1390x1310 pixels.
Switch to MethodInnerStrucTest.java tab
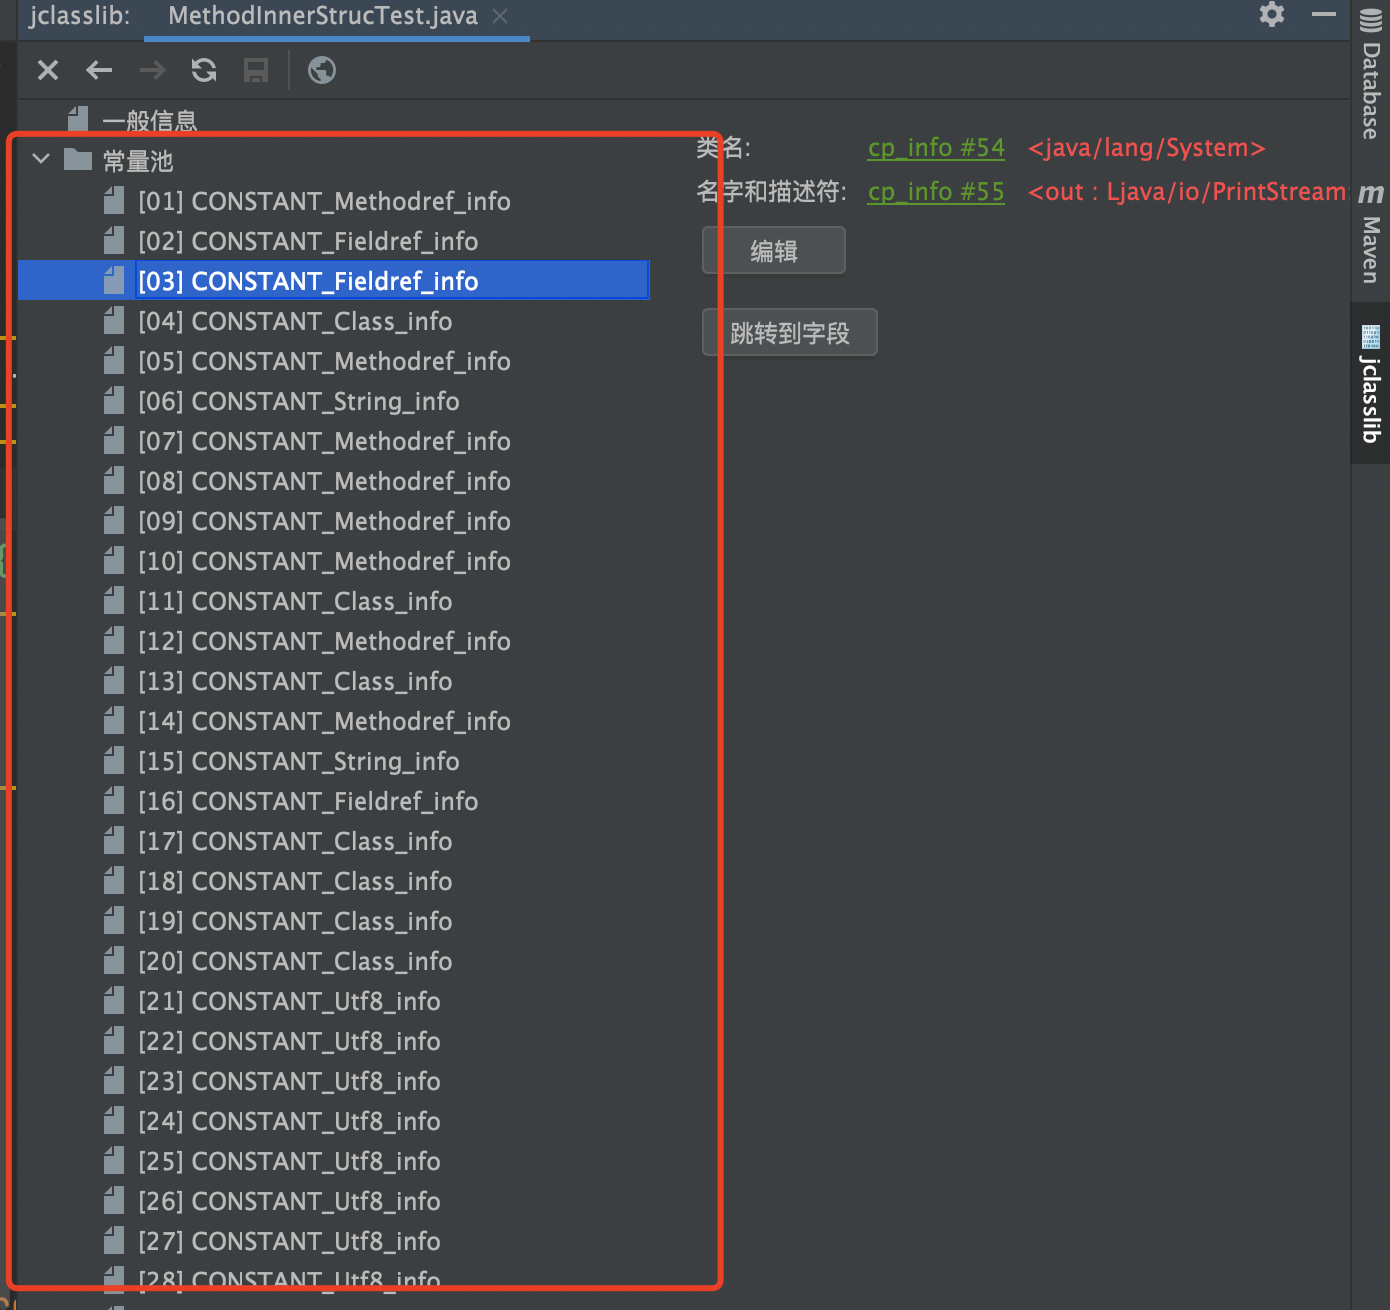coord(323,16)
